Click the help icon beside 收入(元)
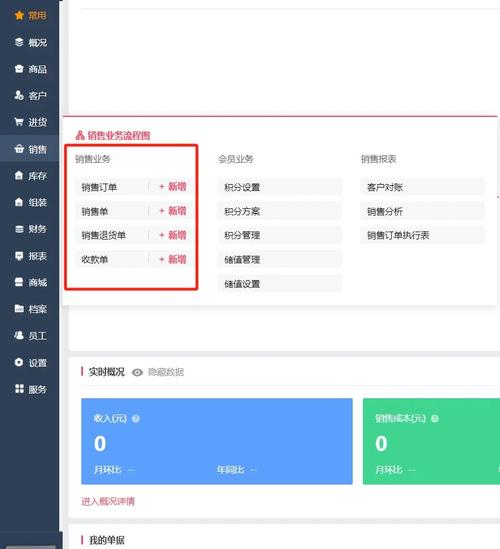Viewport: 500px width, 549px height. coord(136,418)
